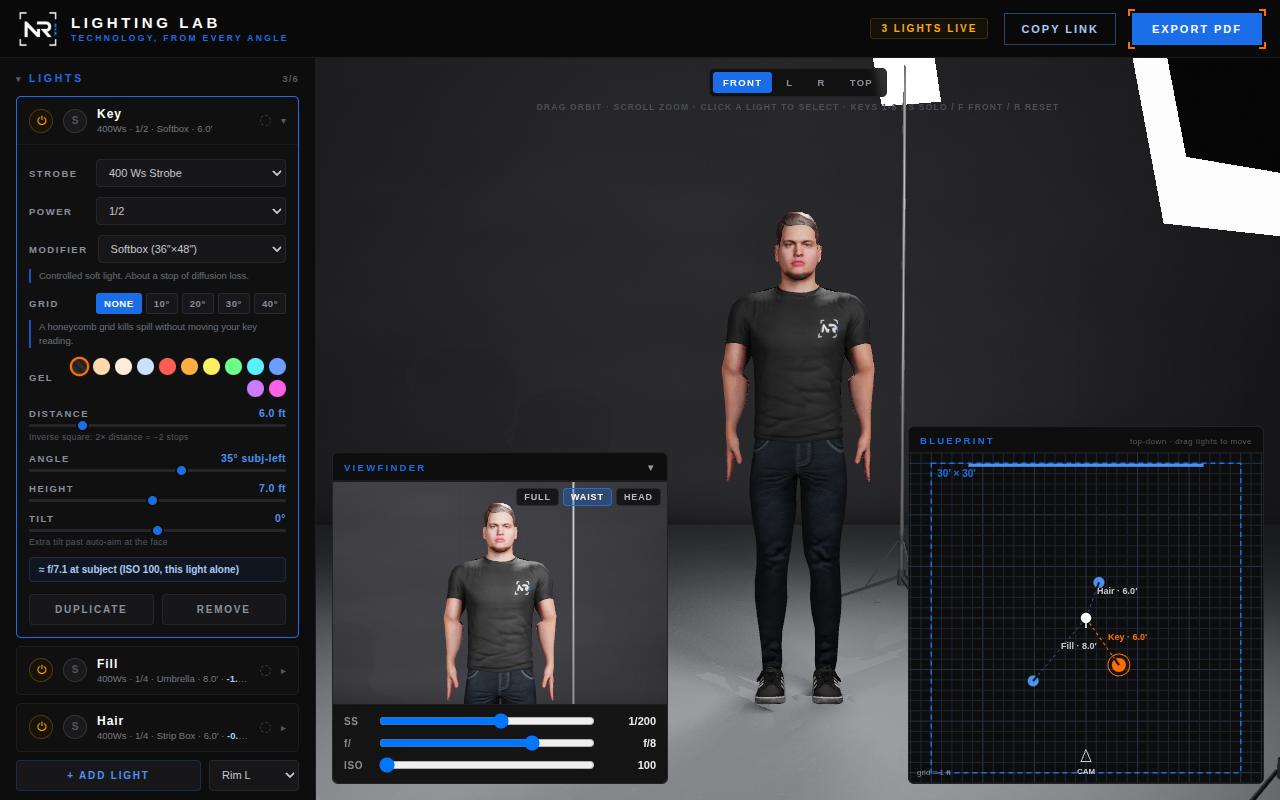The height and width of the screenshot is (800, 1280).
Task: Select the Hair light marker in Blueprint
Action: pos(1099,582)
